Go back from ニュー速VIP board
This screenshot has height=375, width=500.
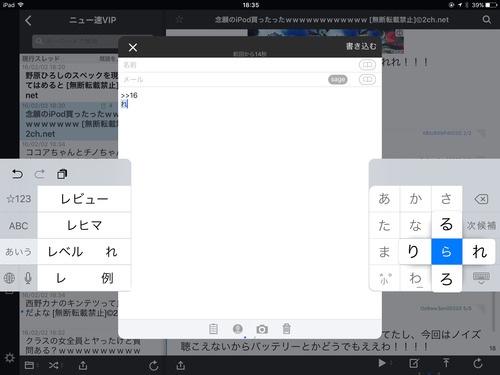[x=28, y=20]
